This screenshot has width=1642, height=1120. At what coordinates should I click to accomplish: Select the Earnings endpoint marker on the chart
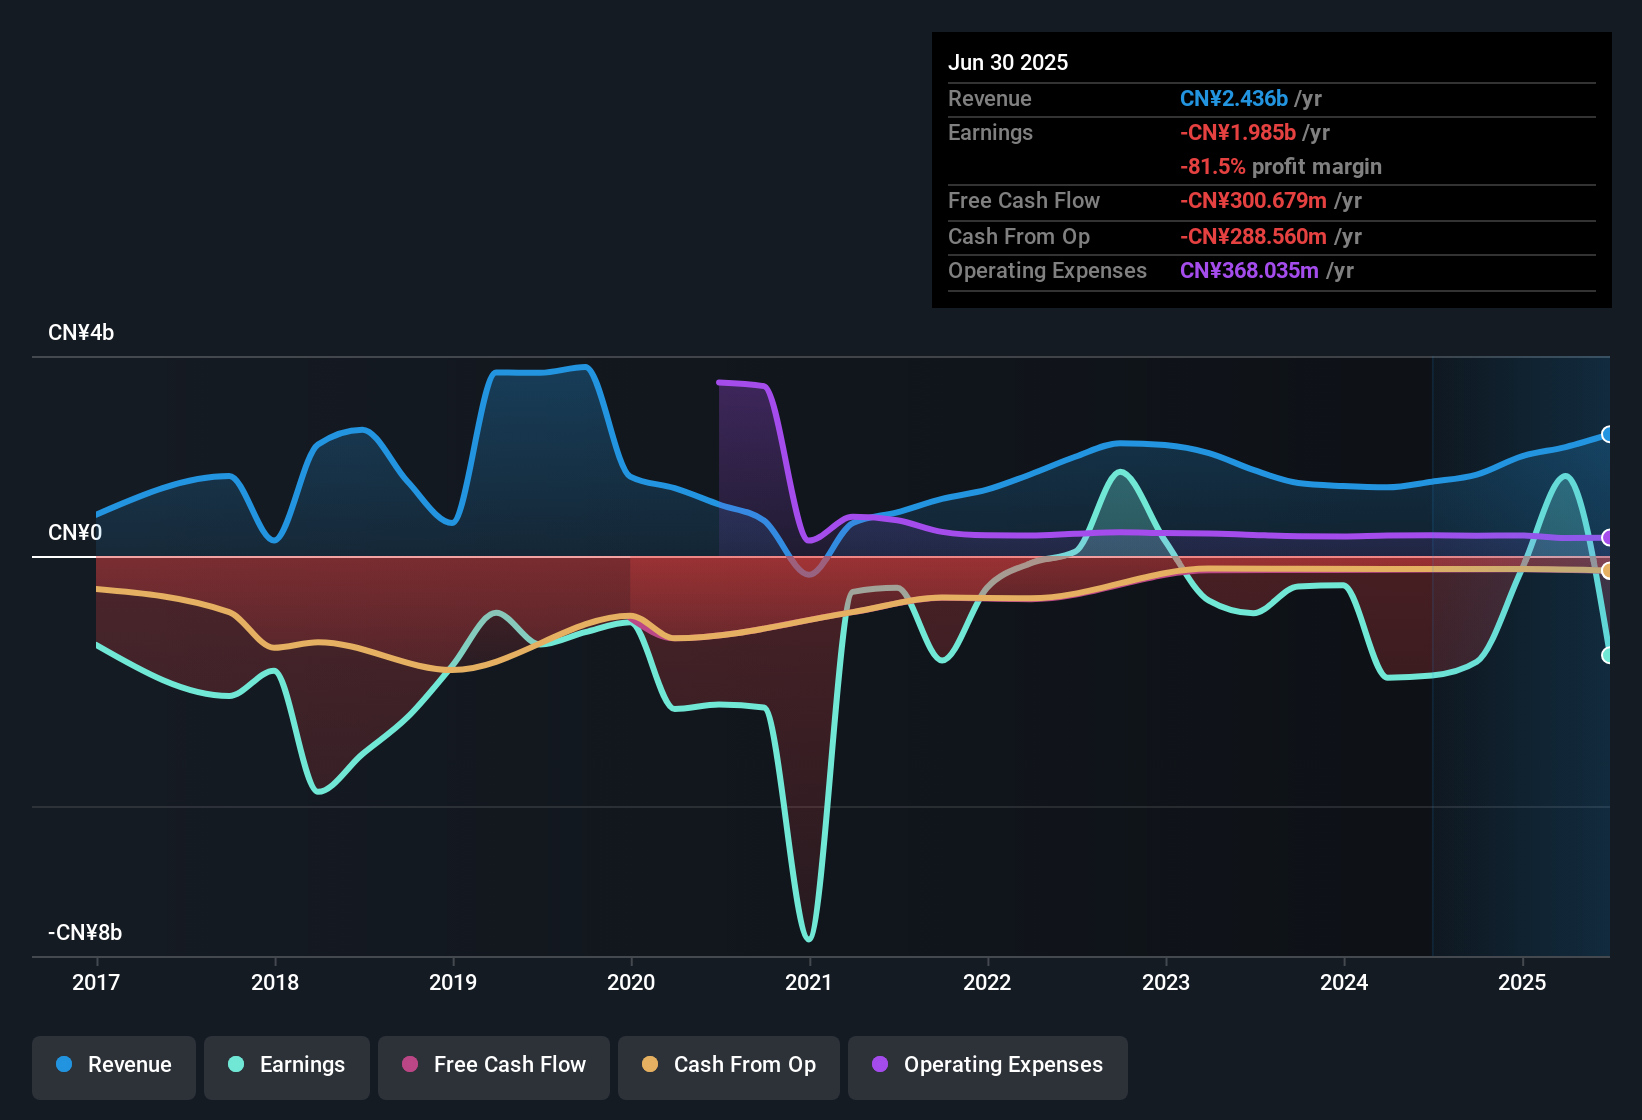coord(1609,657)
